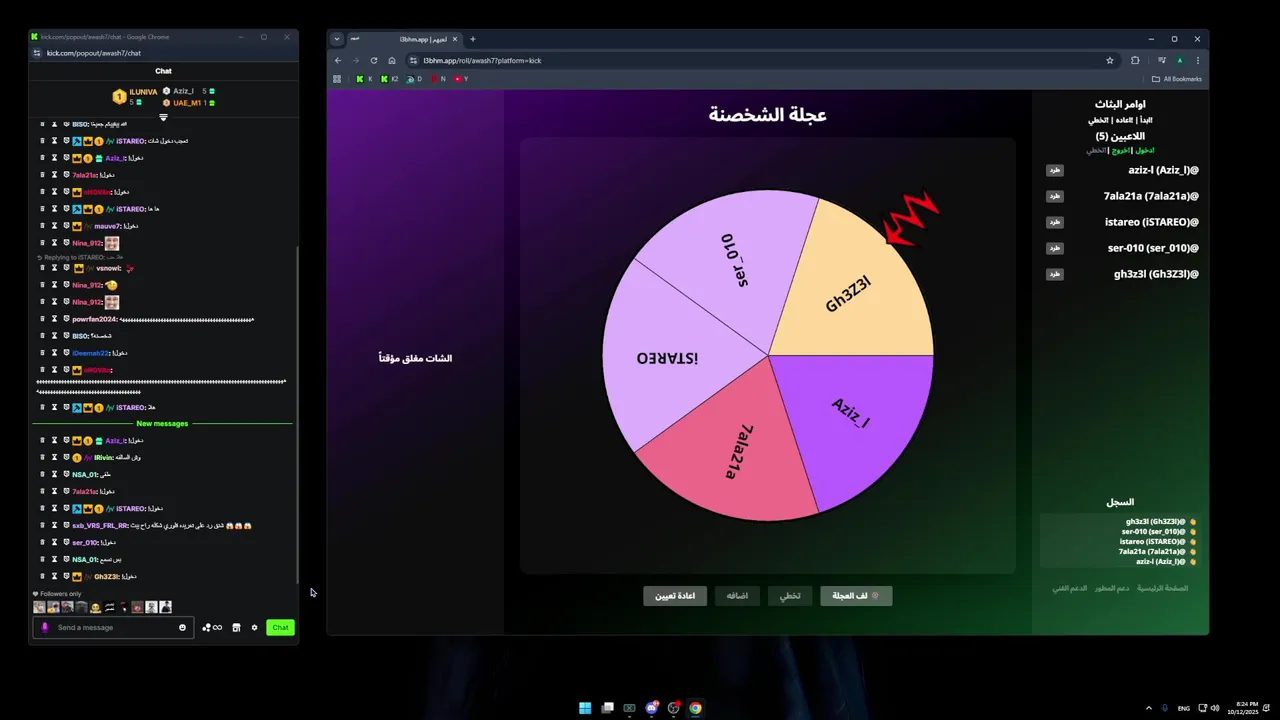Show hidden tray icons chevron
The image size is (1280, 720).
1148,708
